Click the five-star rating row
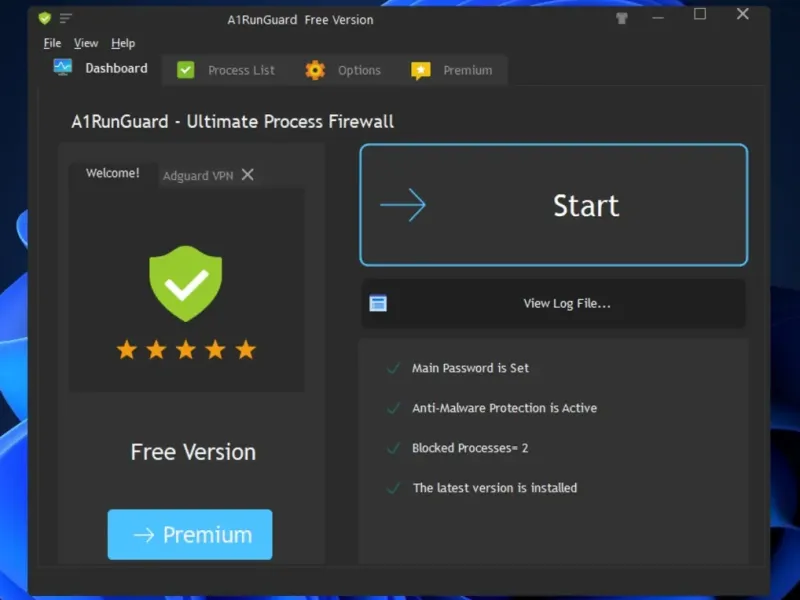The image size is (800, 600). [x=186, y=350]
